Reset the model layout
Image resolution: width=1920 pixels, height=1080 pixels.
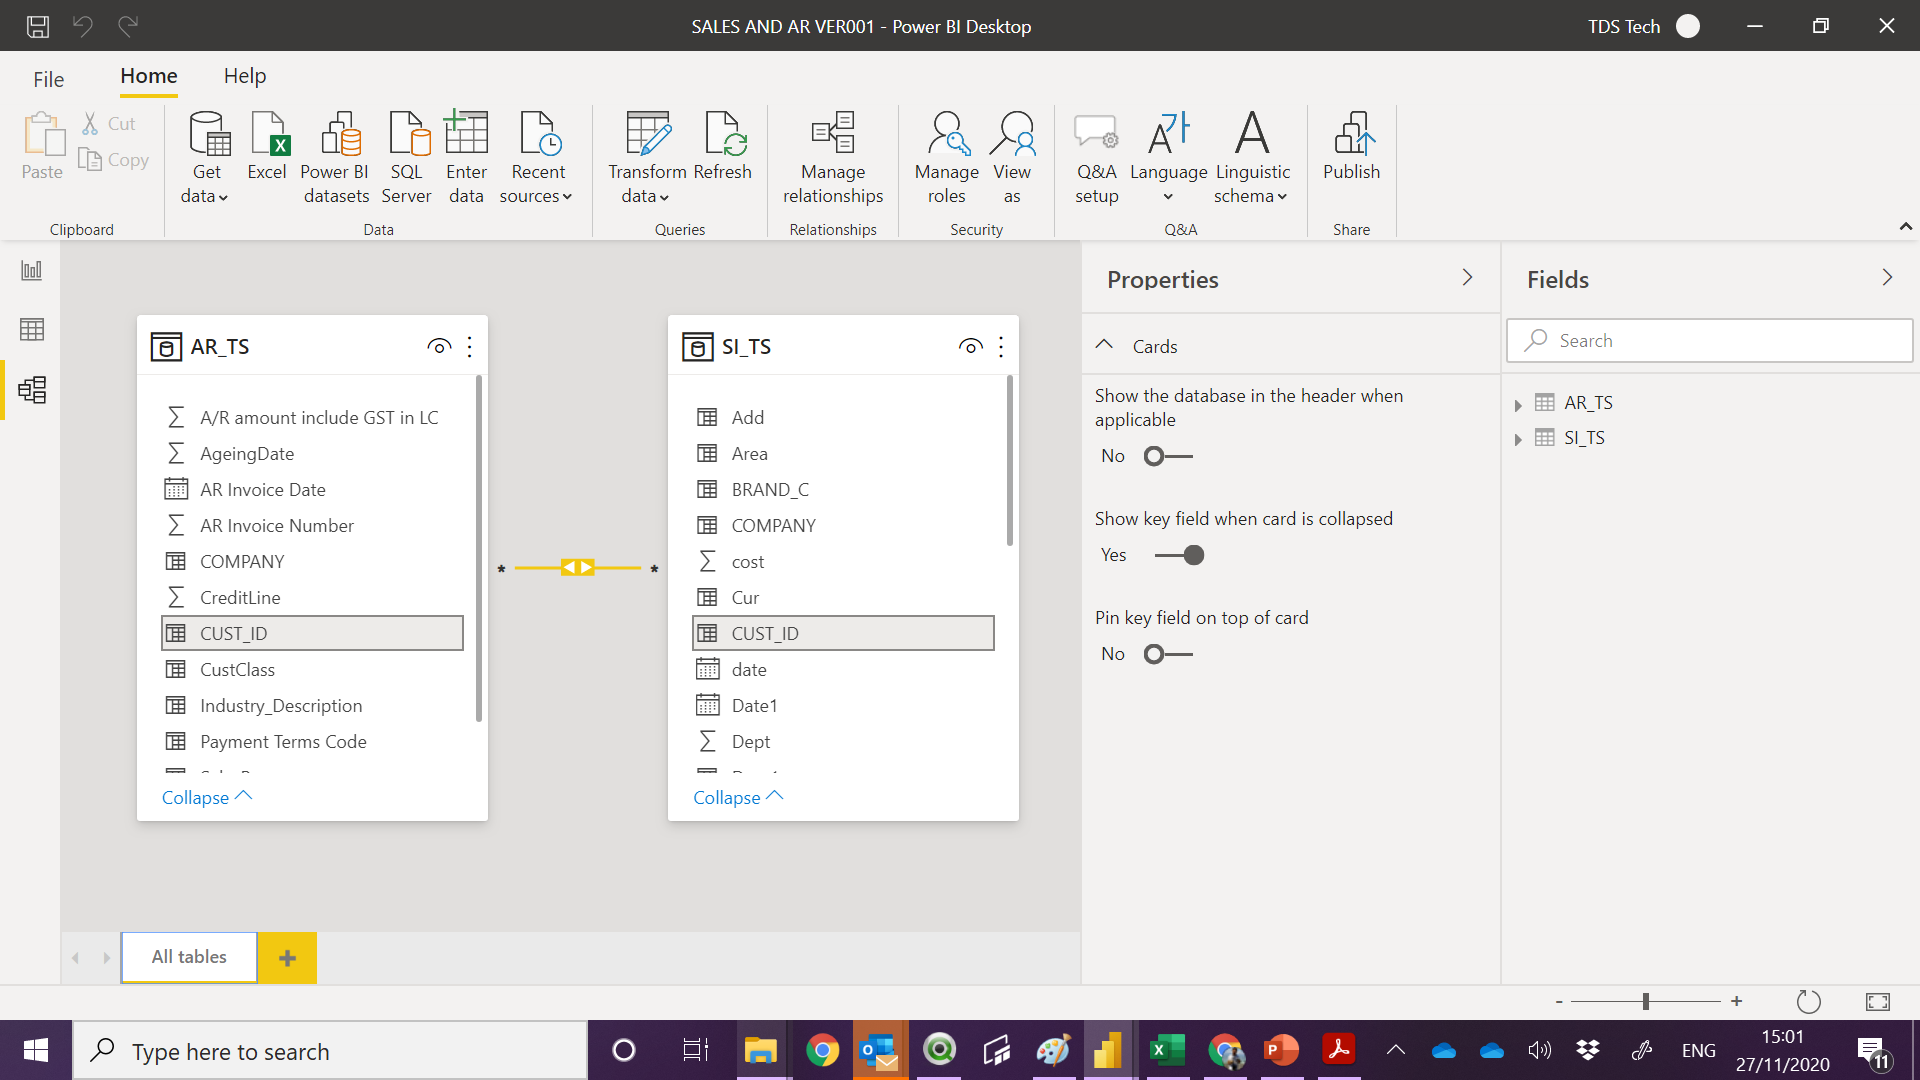click(x=1809, y=1001)
